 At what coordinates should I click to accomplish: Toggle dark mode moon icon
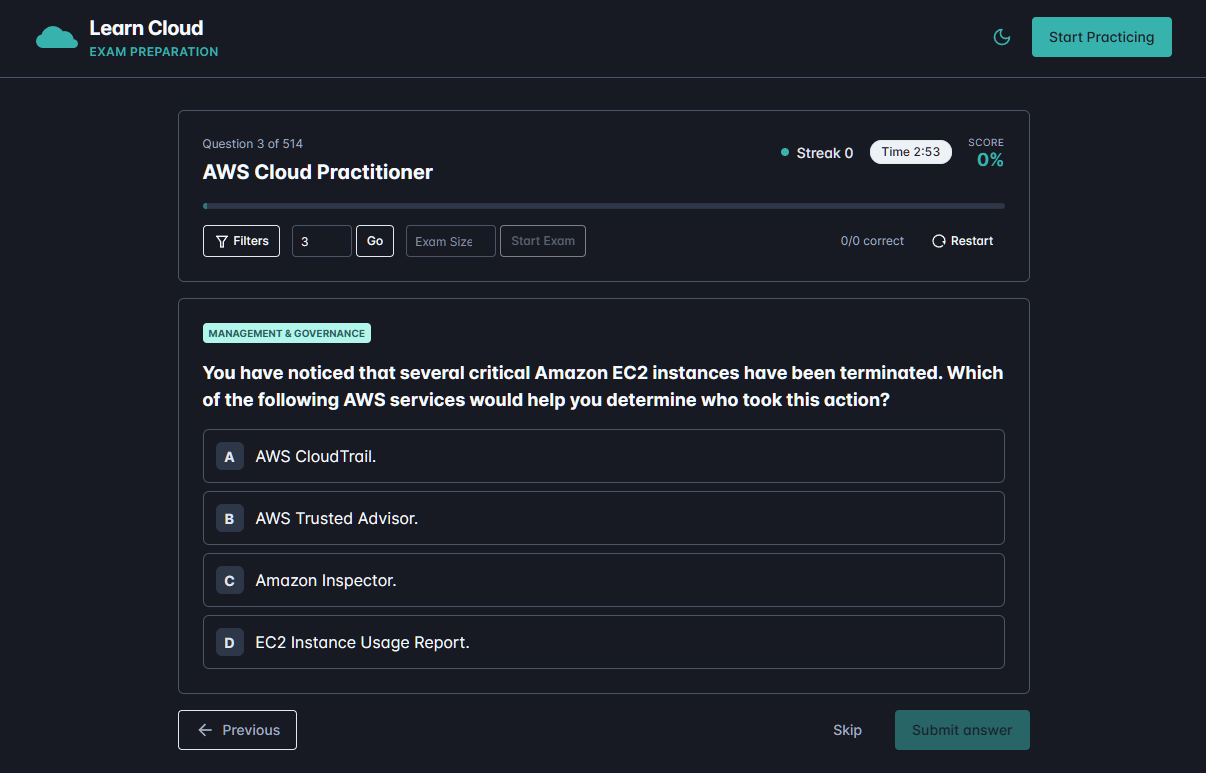(1002, 37)
